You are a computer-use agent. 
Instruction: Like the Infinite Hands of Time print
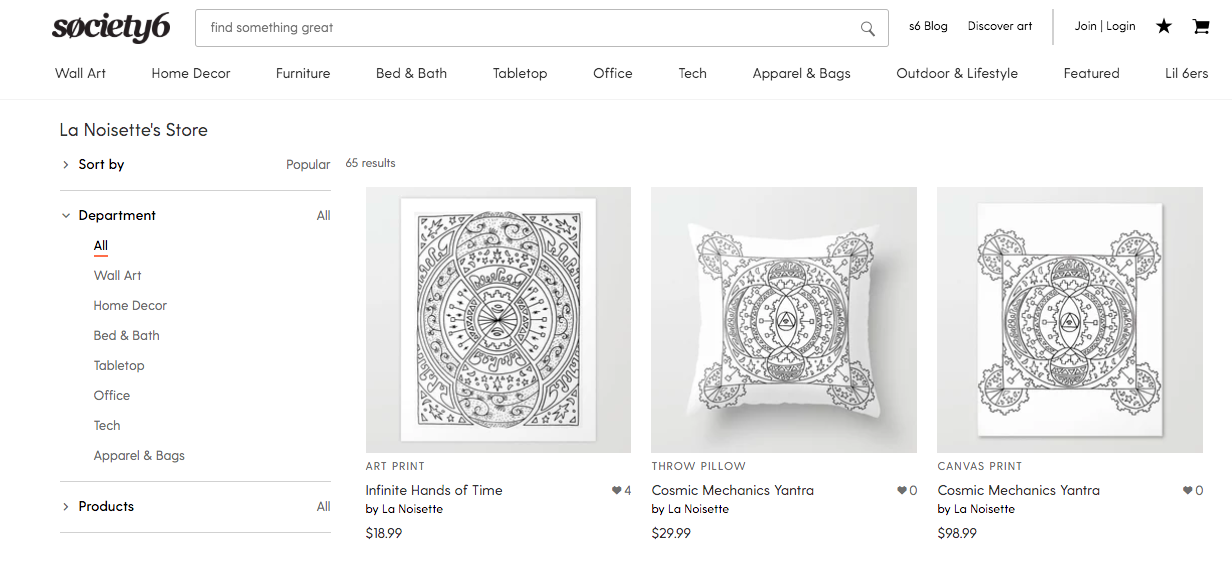pos(616,491)
